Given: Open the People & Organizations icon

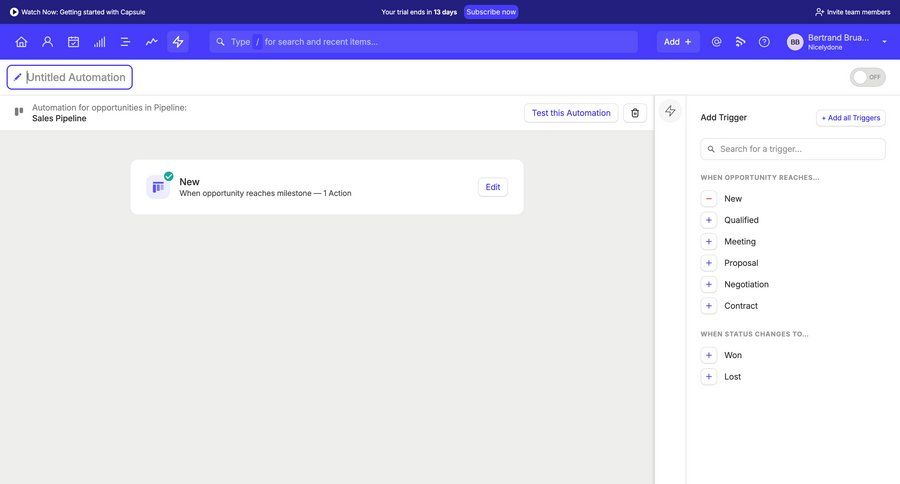Looking at the screenshot, I should click(x=47, y=42).
